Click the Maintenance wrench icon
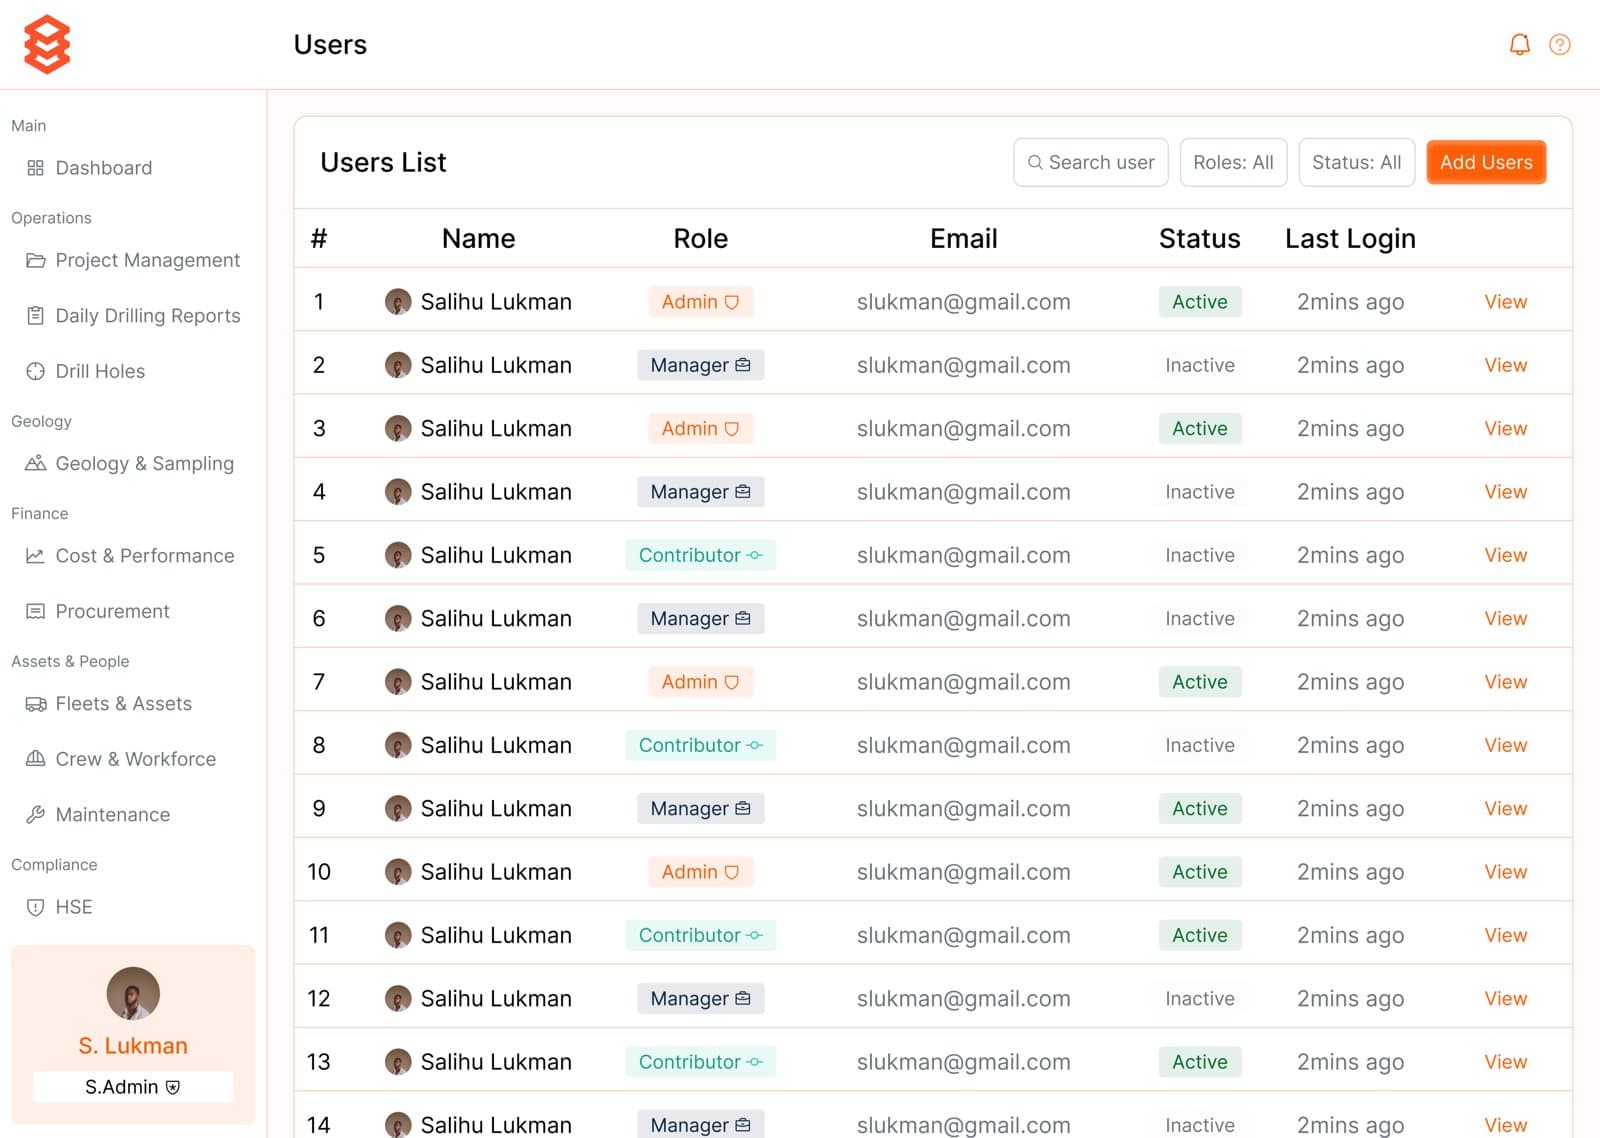The height and width of the screenshot is (1138, 1600). (35, 815)
